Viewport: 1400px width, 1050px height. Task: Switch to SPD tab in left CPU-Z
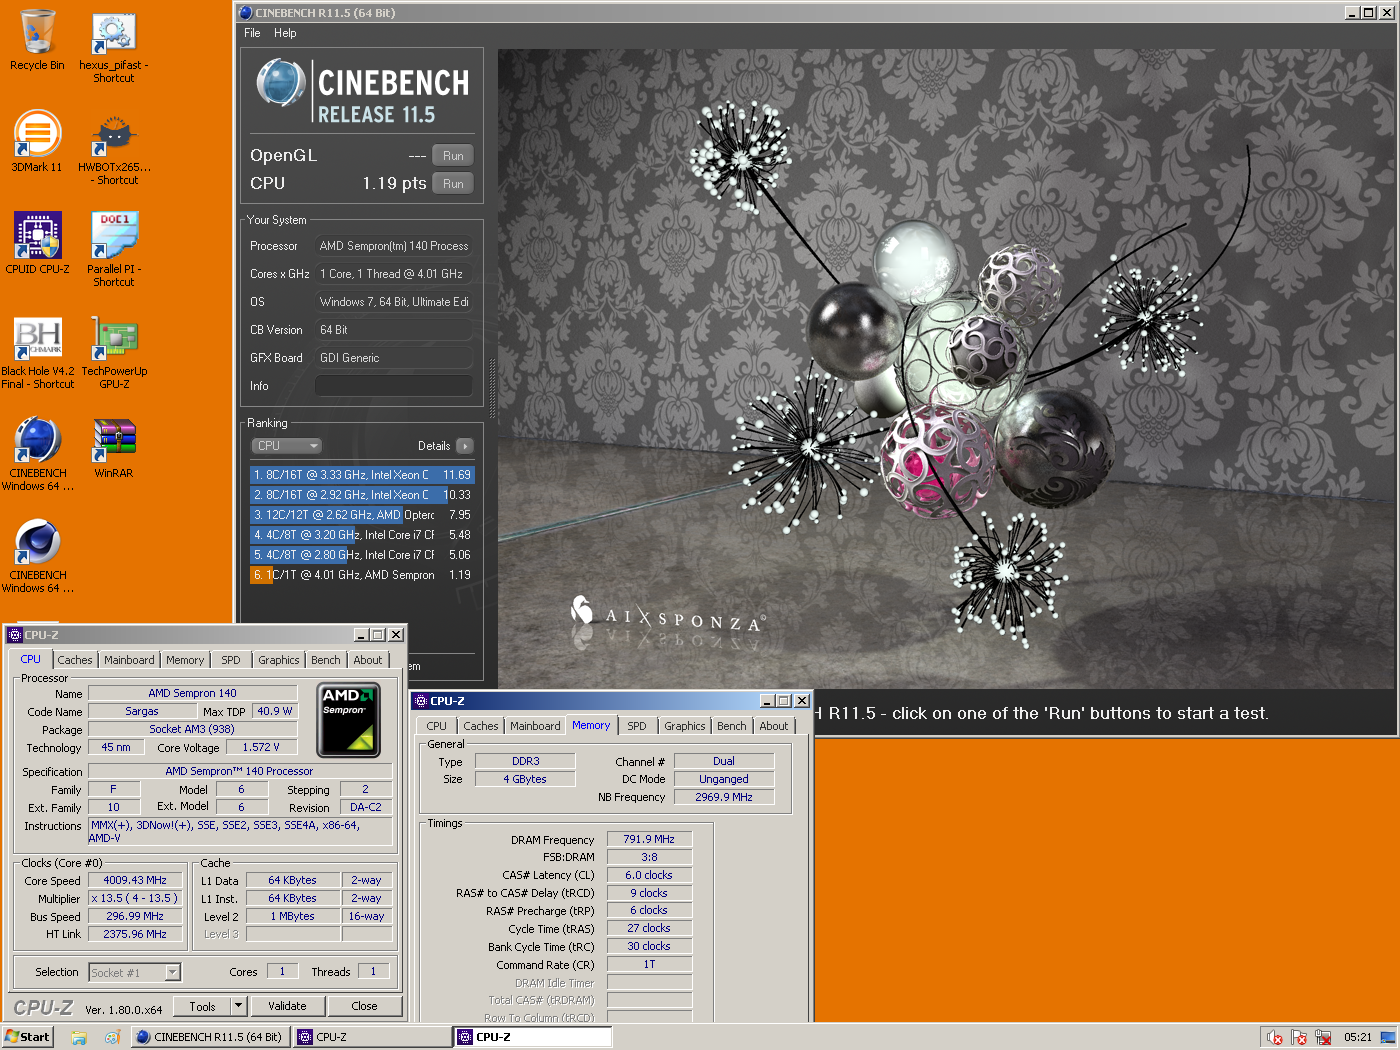point(231,660)
